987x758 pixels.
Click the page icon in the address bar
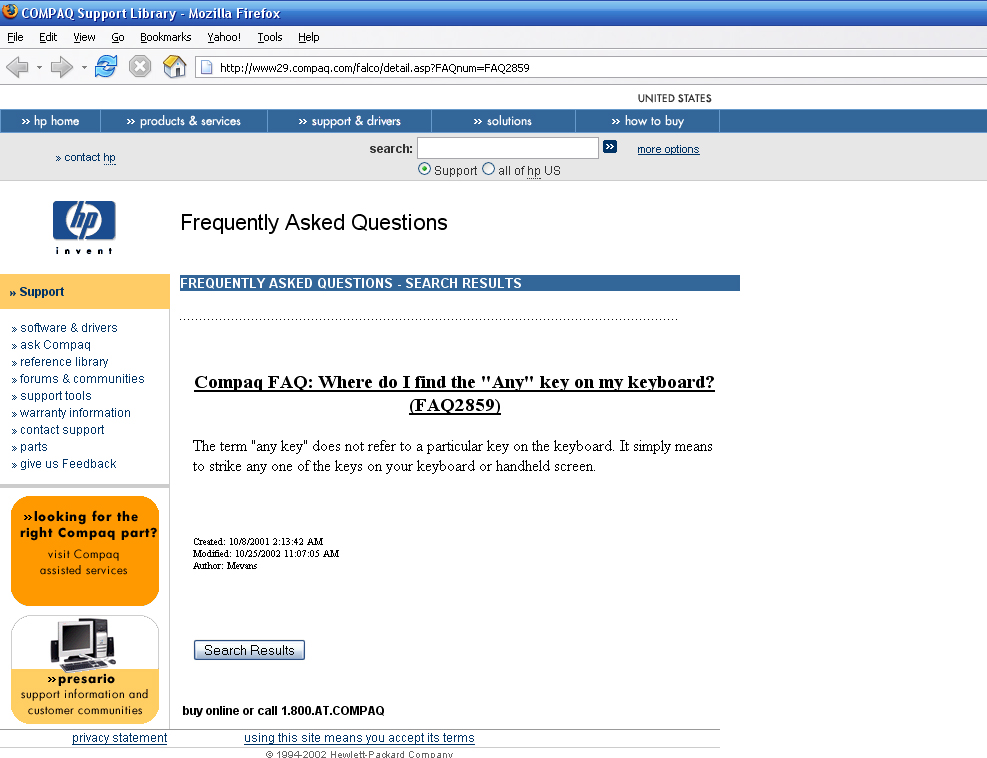point(206,67)
